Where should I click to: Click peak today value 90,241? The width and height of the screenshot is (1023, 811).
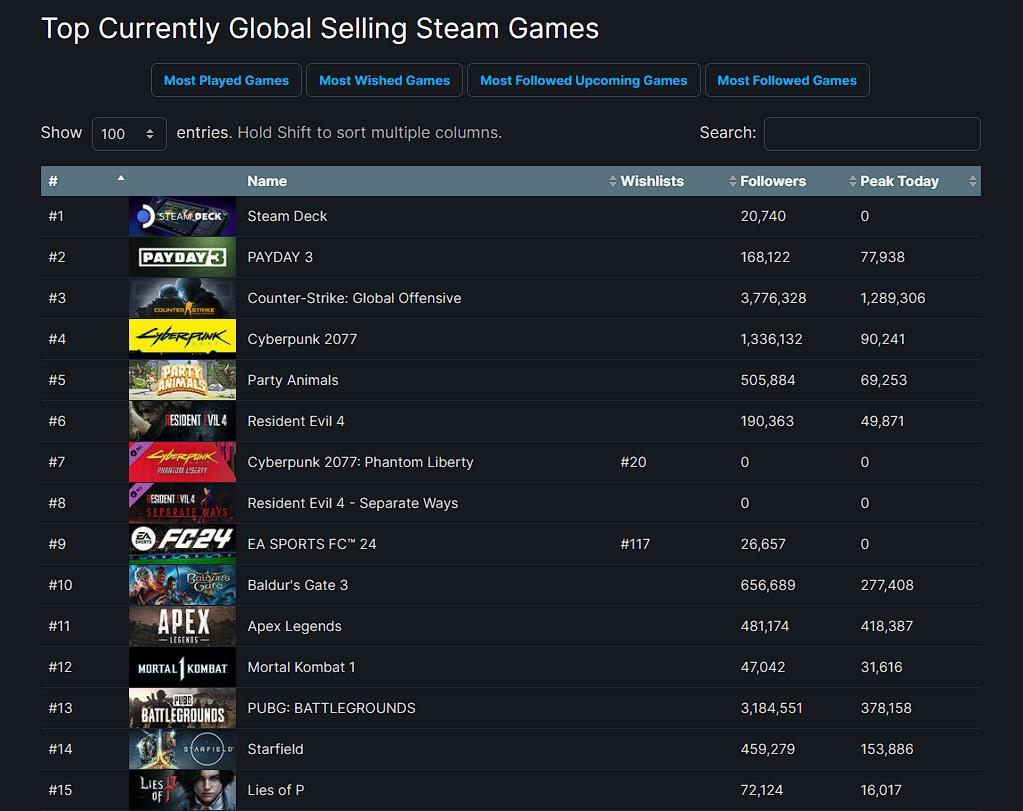(x=882, y=339)
